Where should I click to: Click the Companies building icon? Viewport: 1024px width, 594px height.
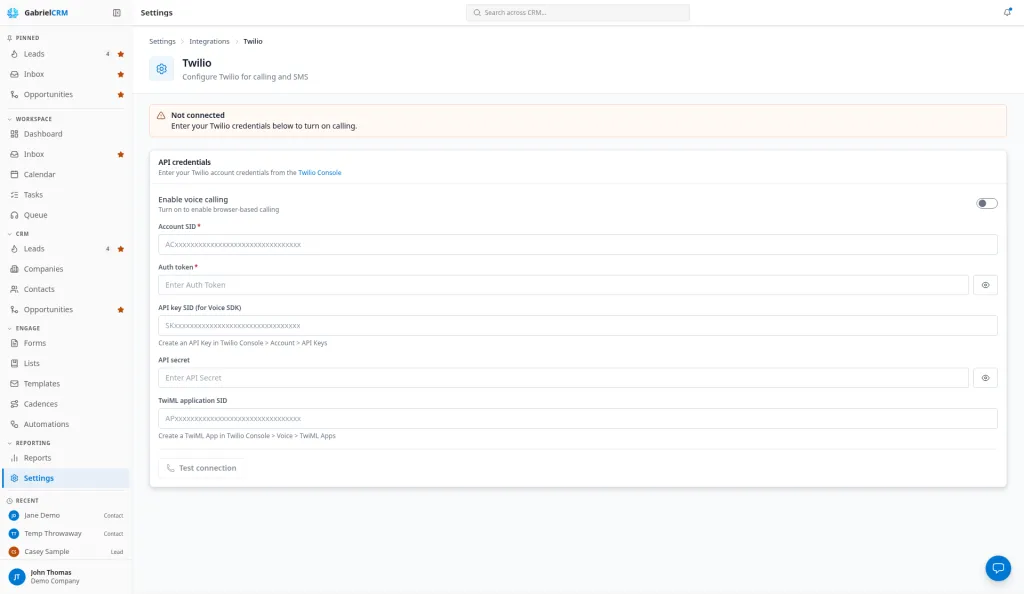(14, 269)
